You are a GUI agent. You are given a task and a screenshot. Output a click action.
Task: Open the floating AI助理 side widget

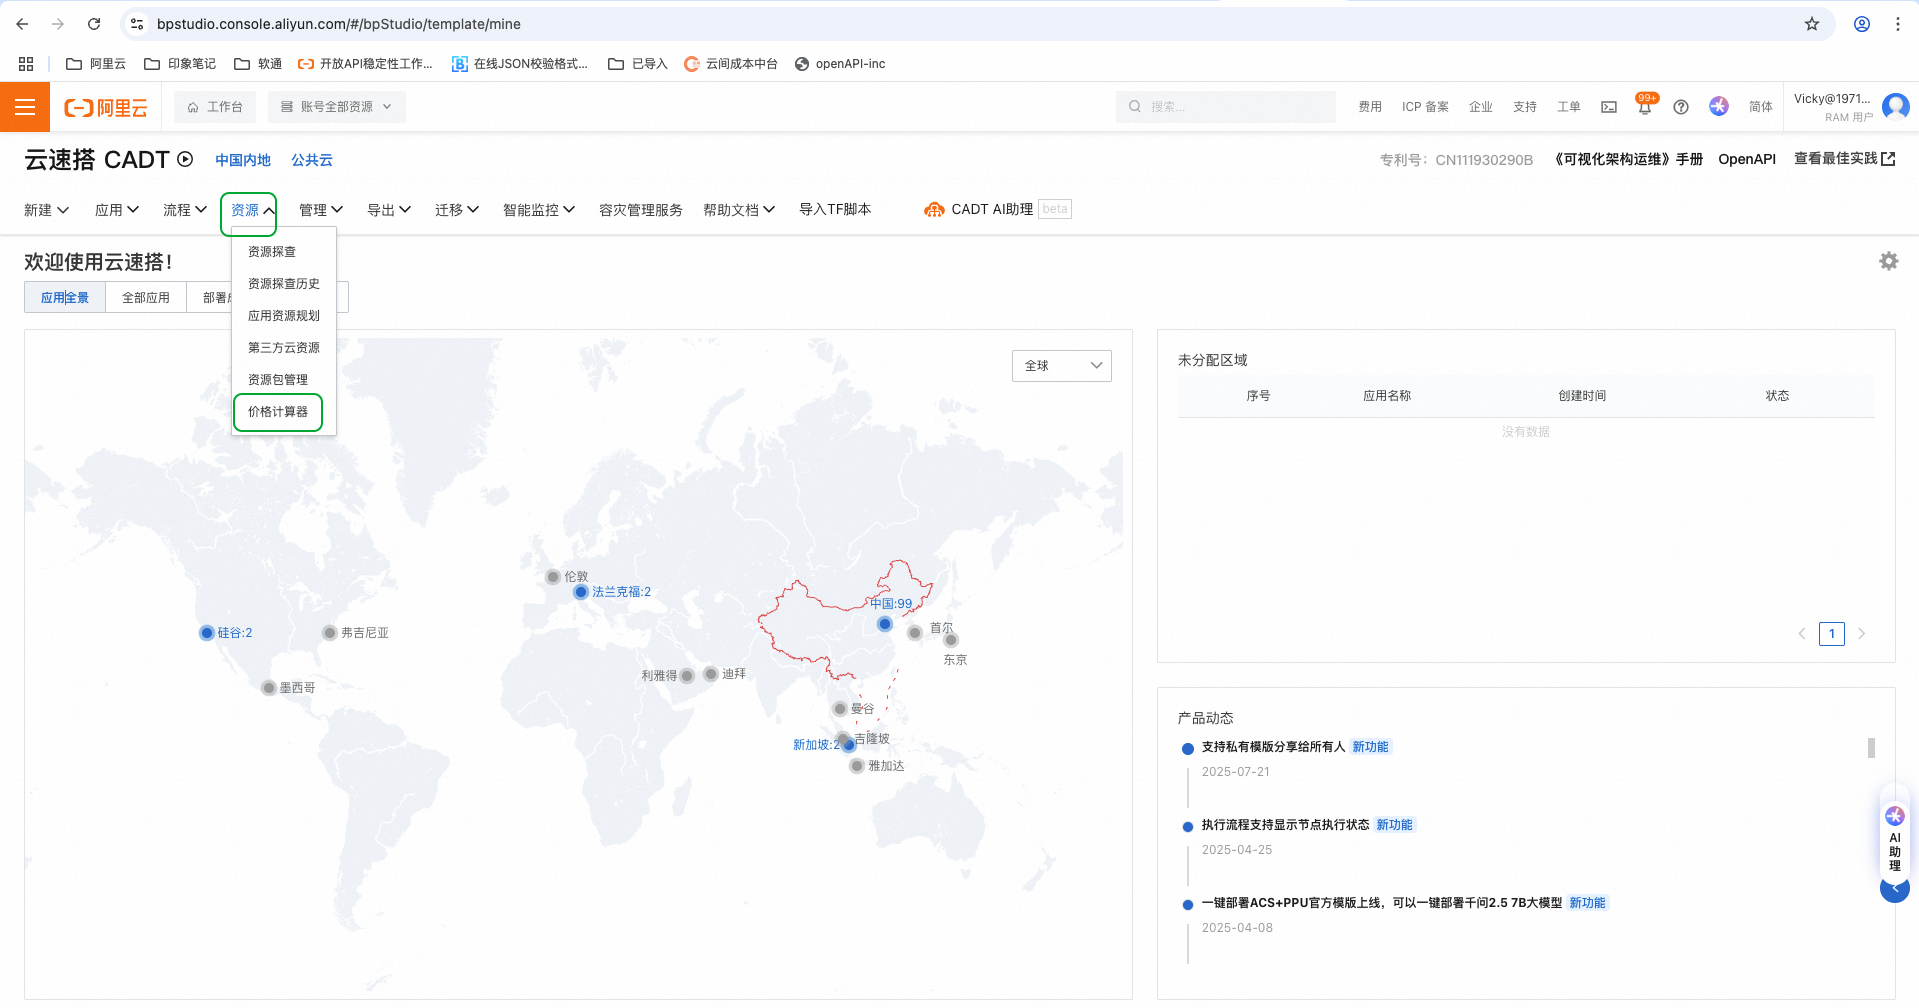click(1894, 840)
